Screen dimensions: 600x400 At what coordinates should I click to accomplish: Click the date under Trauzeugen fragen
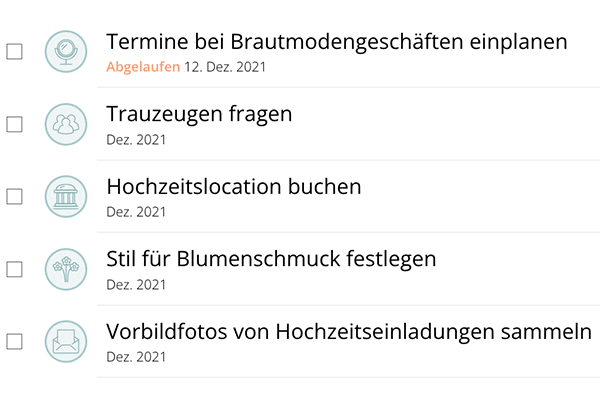point(136,139)
